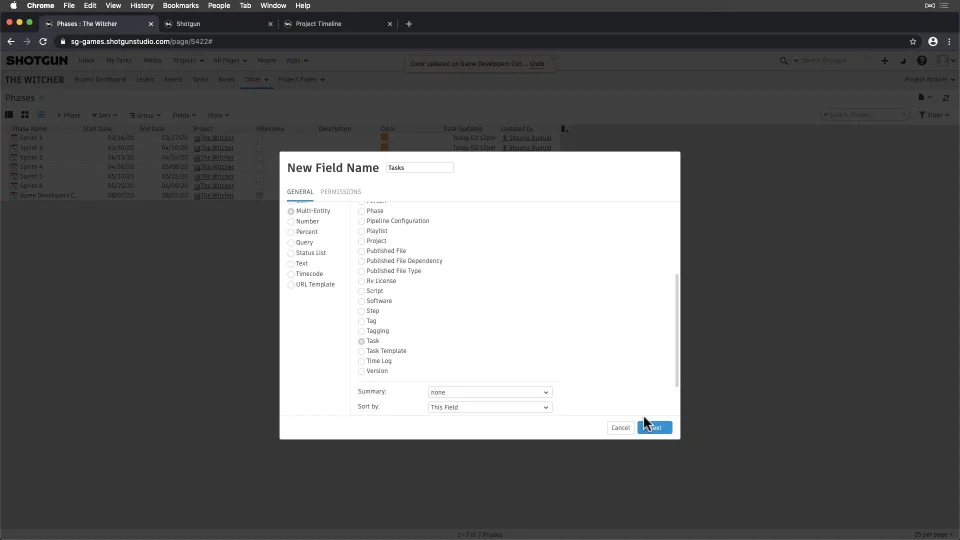Open the Sort dropdown
Viewport: 960px width, 540px height.
104,115
